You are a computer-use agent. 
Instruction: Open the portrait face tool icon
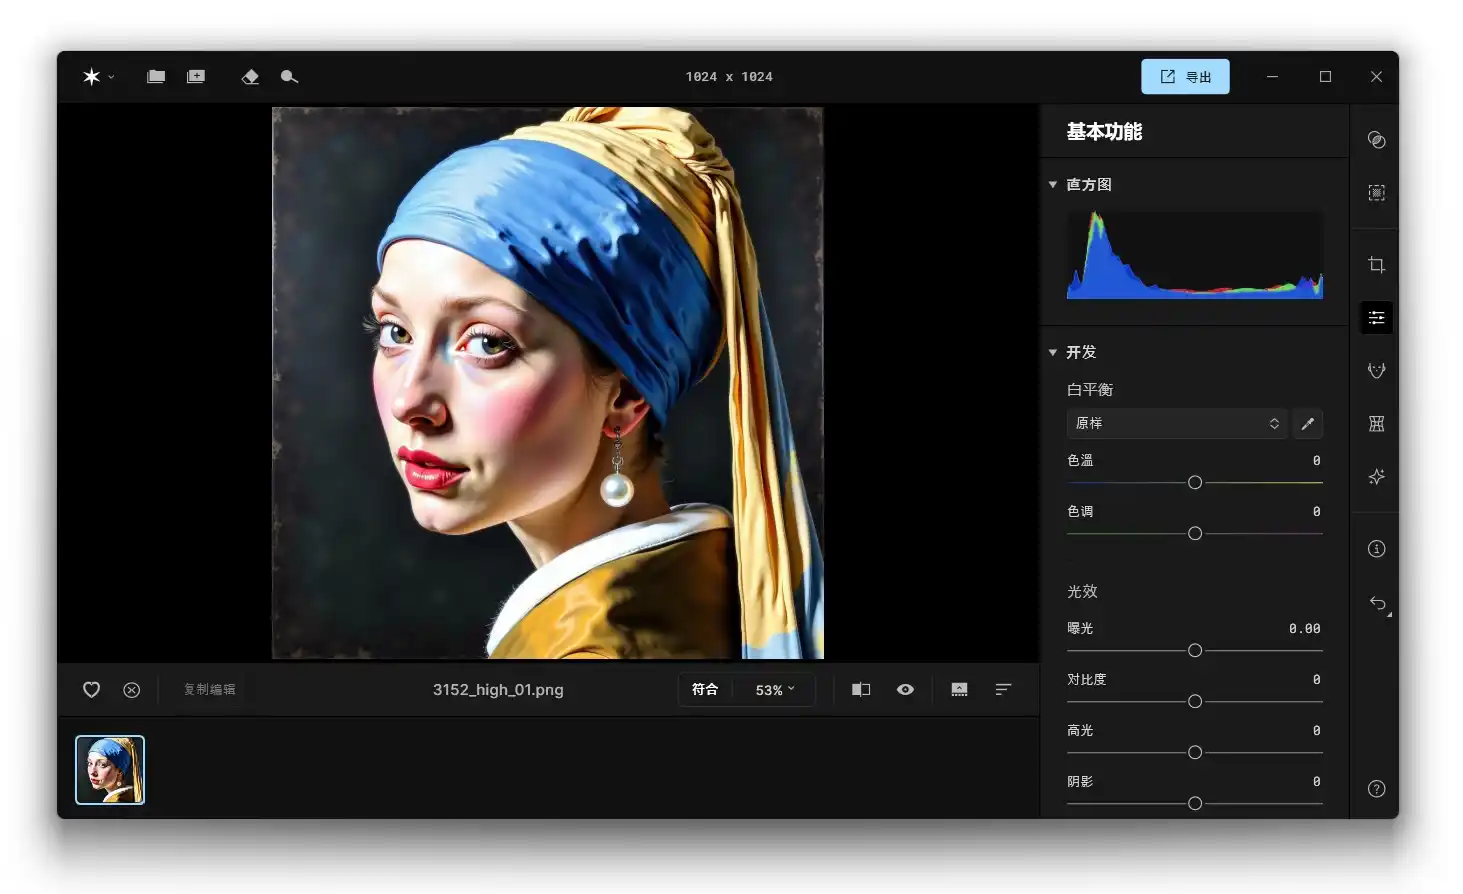point(1376,371)
